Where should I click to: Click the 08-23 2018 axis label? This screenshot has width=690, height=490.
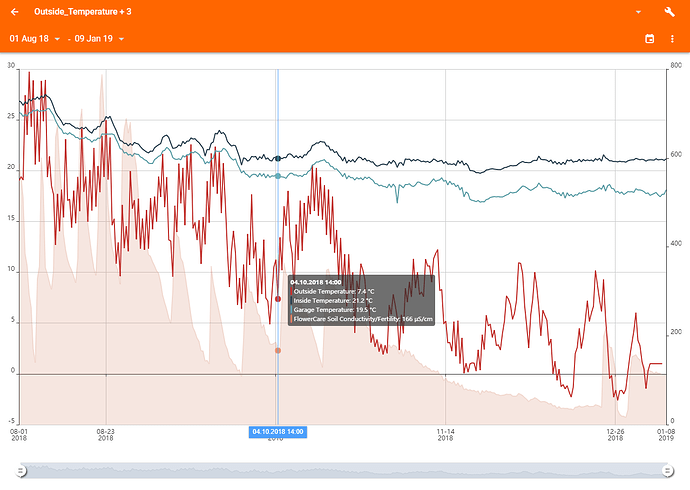tap(106, 435)
